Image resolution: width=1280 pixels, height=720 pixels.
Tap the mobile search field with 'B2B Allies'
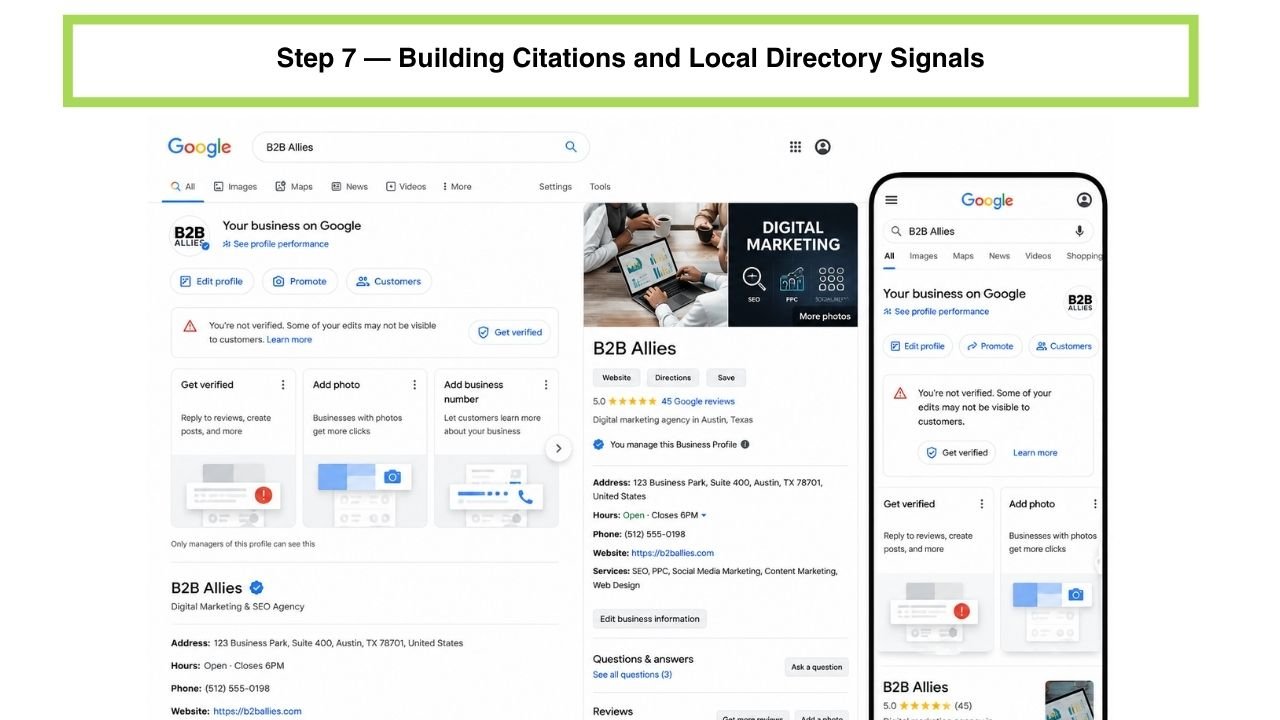pyautogui.click(x=988, y=231)
